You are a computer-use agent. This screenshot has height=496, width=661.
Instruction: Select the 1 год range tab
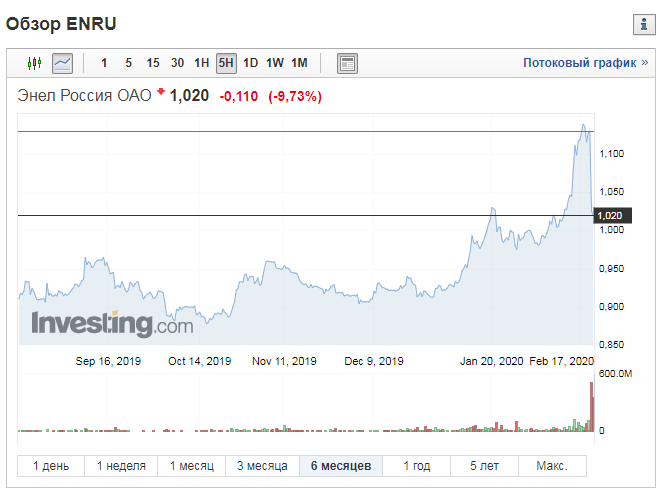pos(416,466)
